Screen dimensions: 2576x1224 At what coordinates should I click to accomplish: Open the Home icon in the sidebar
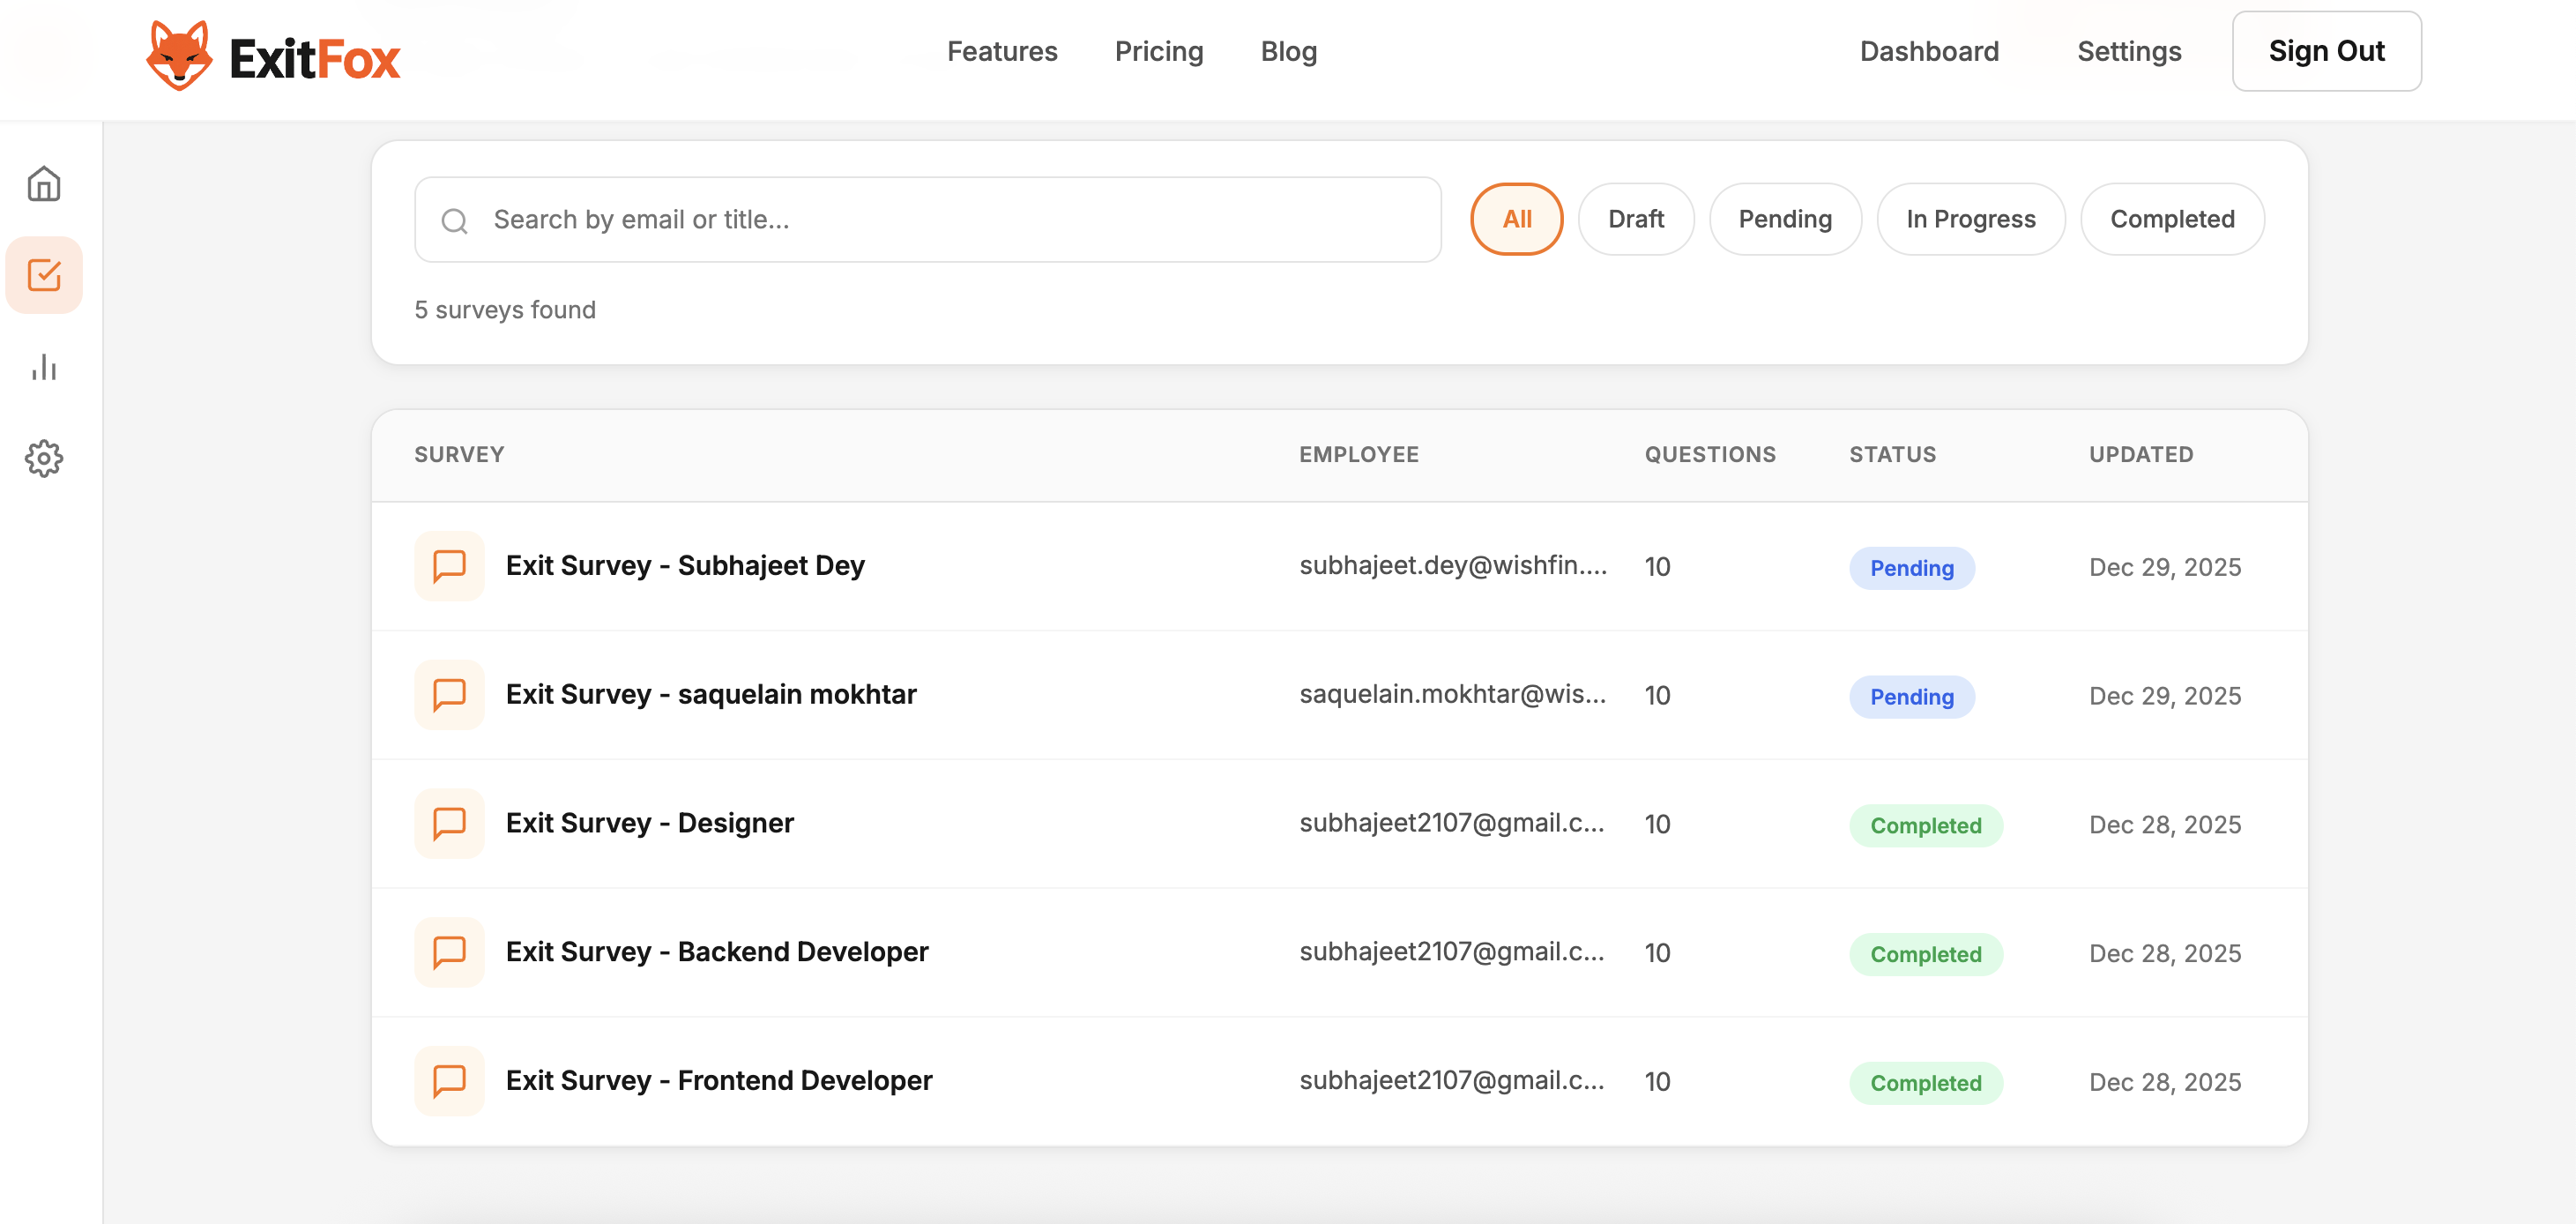coord(45,185)
